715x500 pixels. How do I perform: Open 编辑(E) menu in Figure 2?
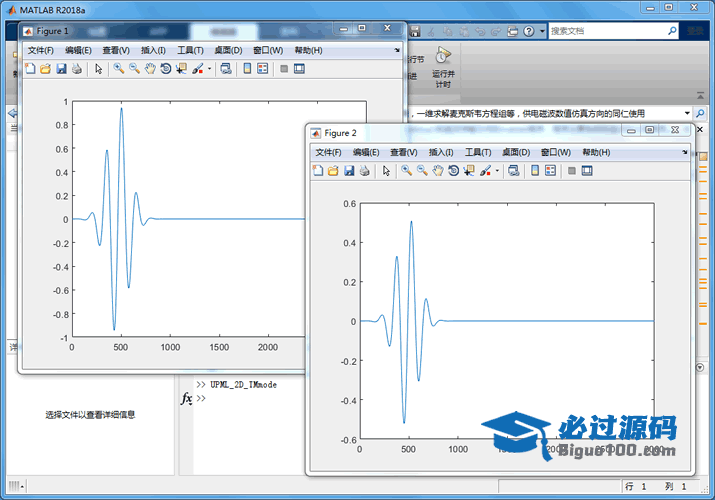pyautogui.click(x=366, y=152)
